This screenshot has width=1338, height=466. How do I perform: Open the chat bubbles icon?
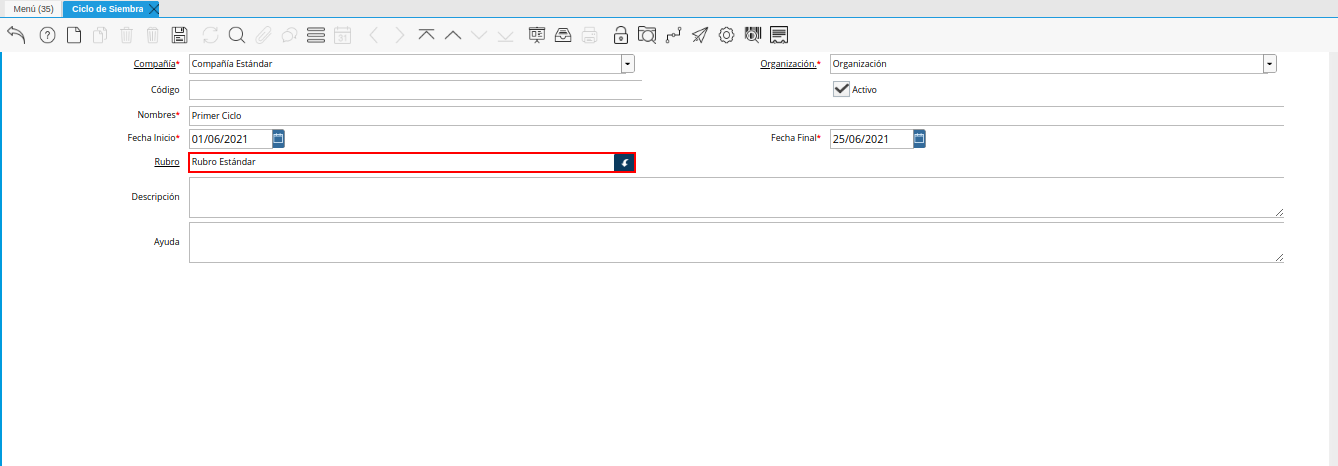(289, 35)
